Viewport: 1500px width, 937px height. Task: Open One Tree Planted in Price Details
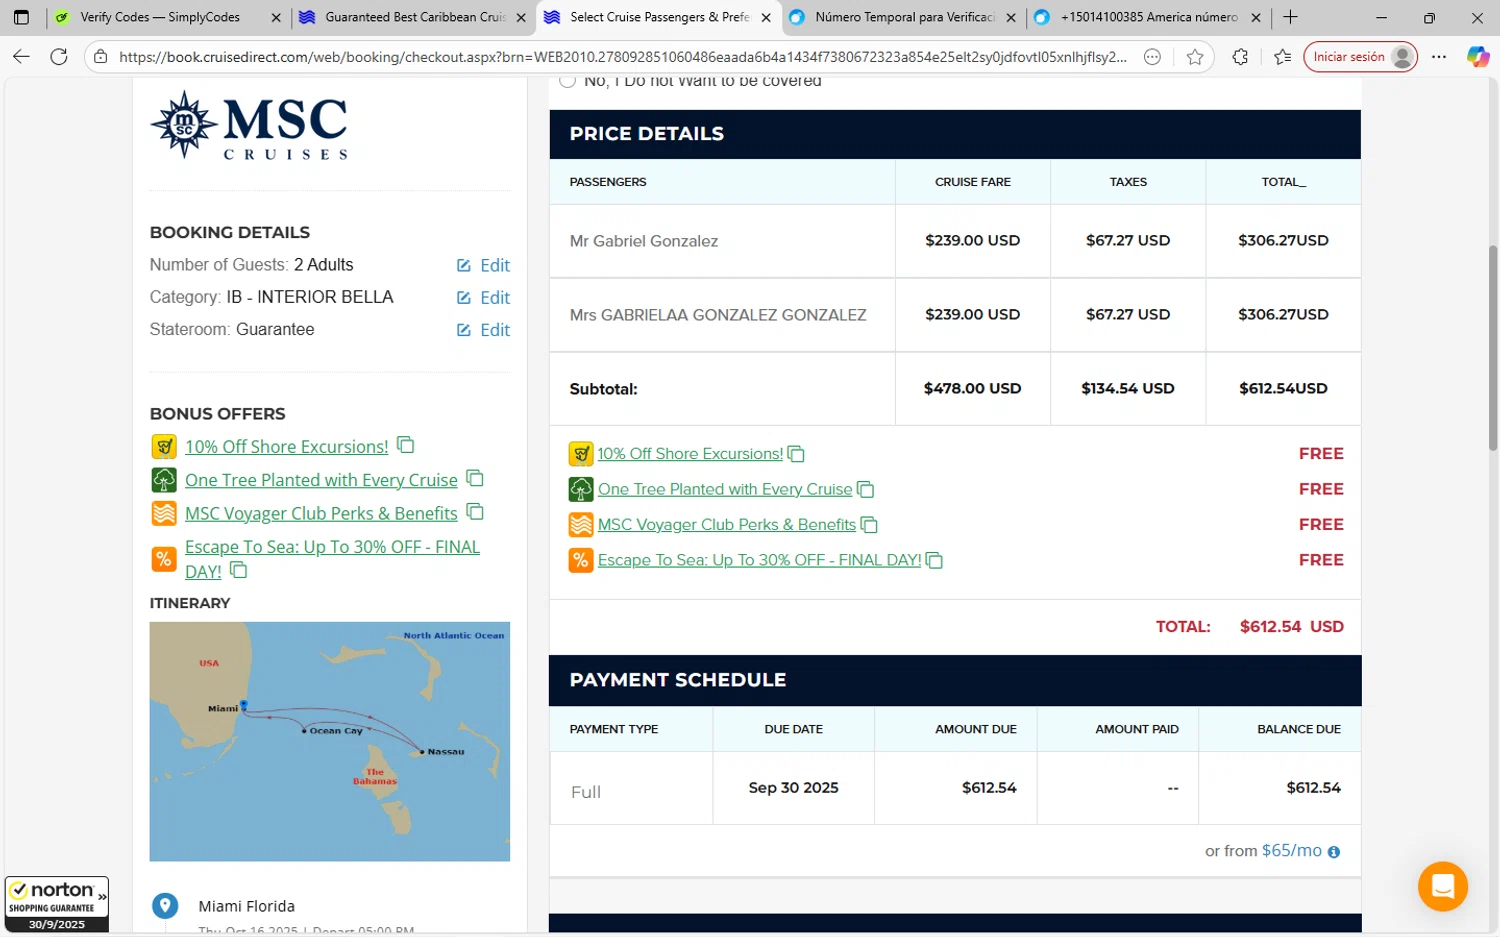pos(725,489)
